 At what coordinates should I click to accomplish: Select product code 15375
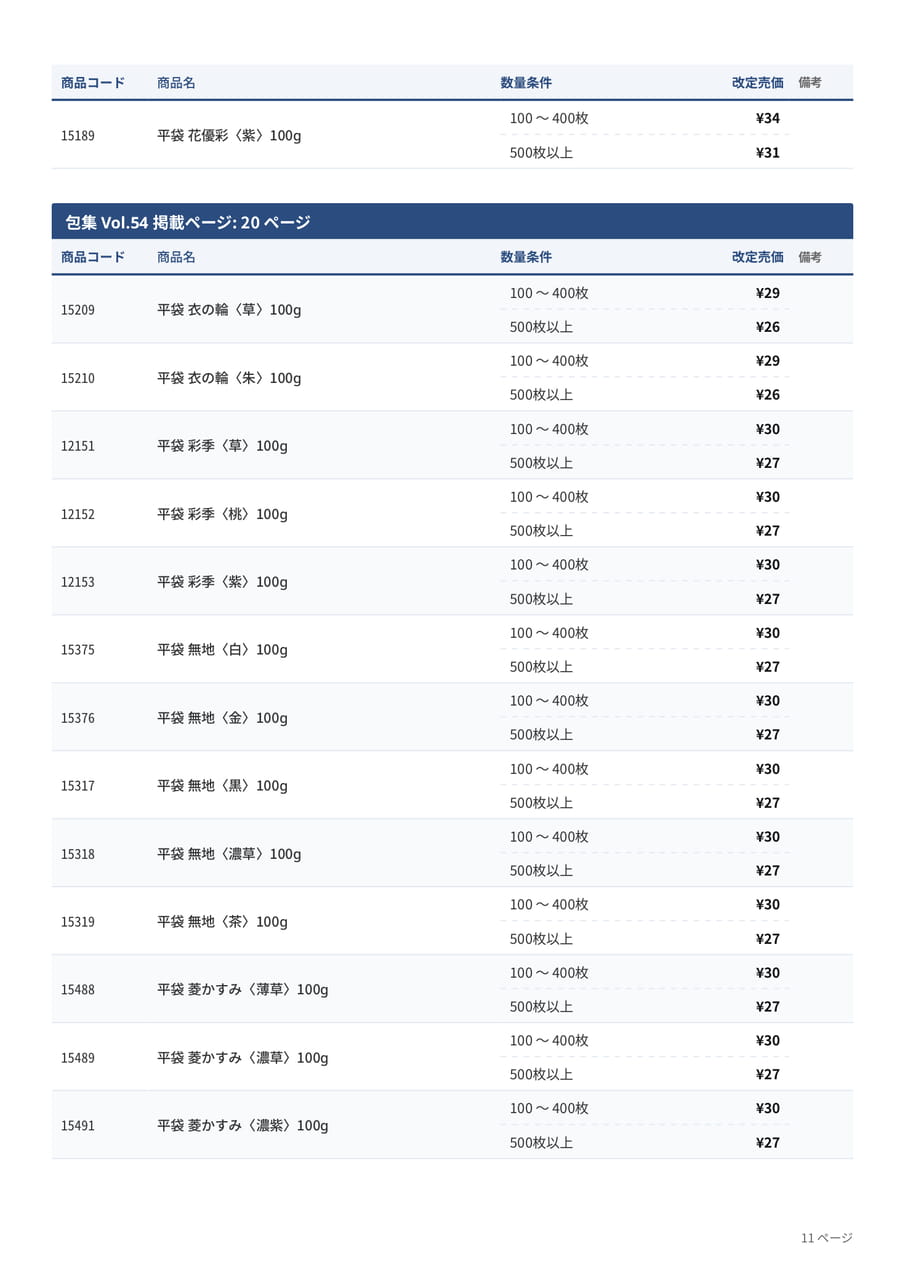click(78, 650)
